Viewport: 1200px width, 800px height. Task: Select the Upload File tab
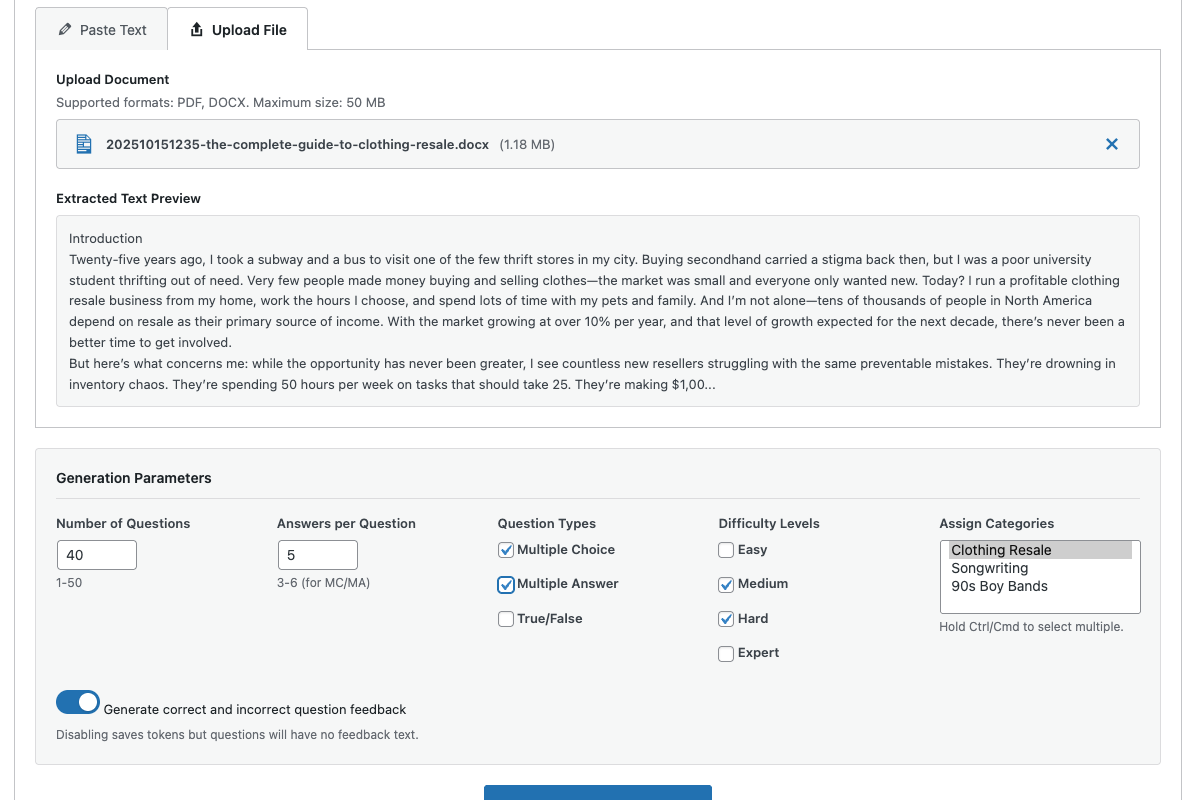238,30
